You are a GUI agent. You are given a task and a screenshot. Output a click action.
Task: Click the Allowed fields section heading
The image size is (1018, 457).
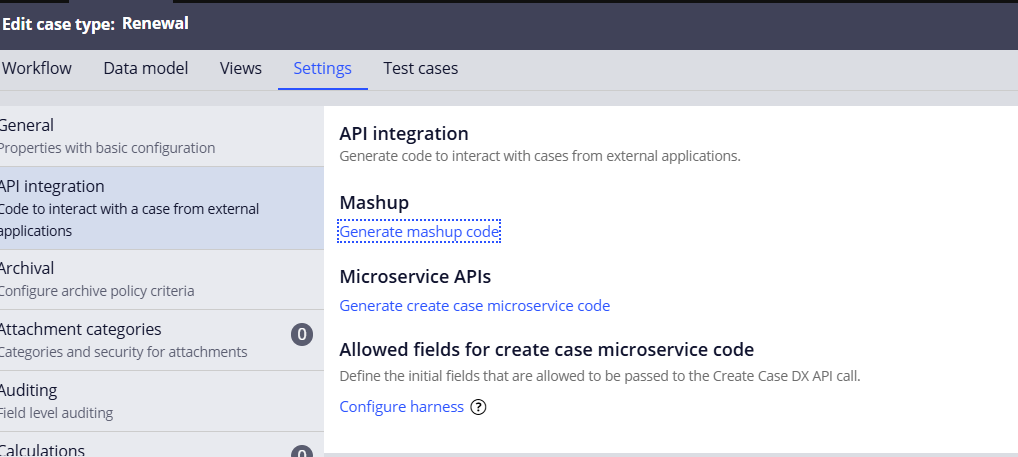point(546,349)
